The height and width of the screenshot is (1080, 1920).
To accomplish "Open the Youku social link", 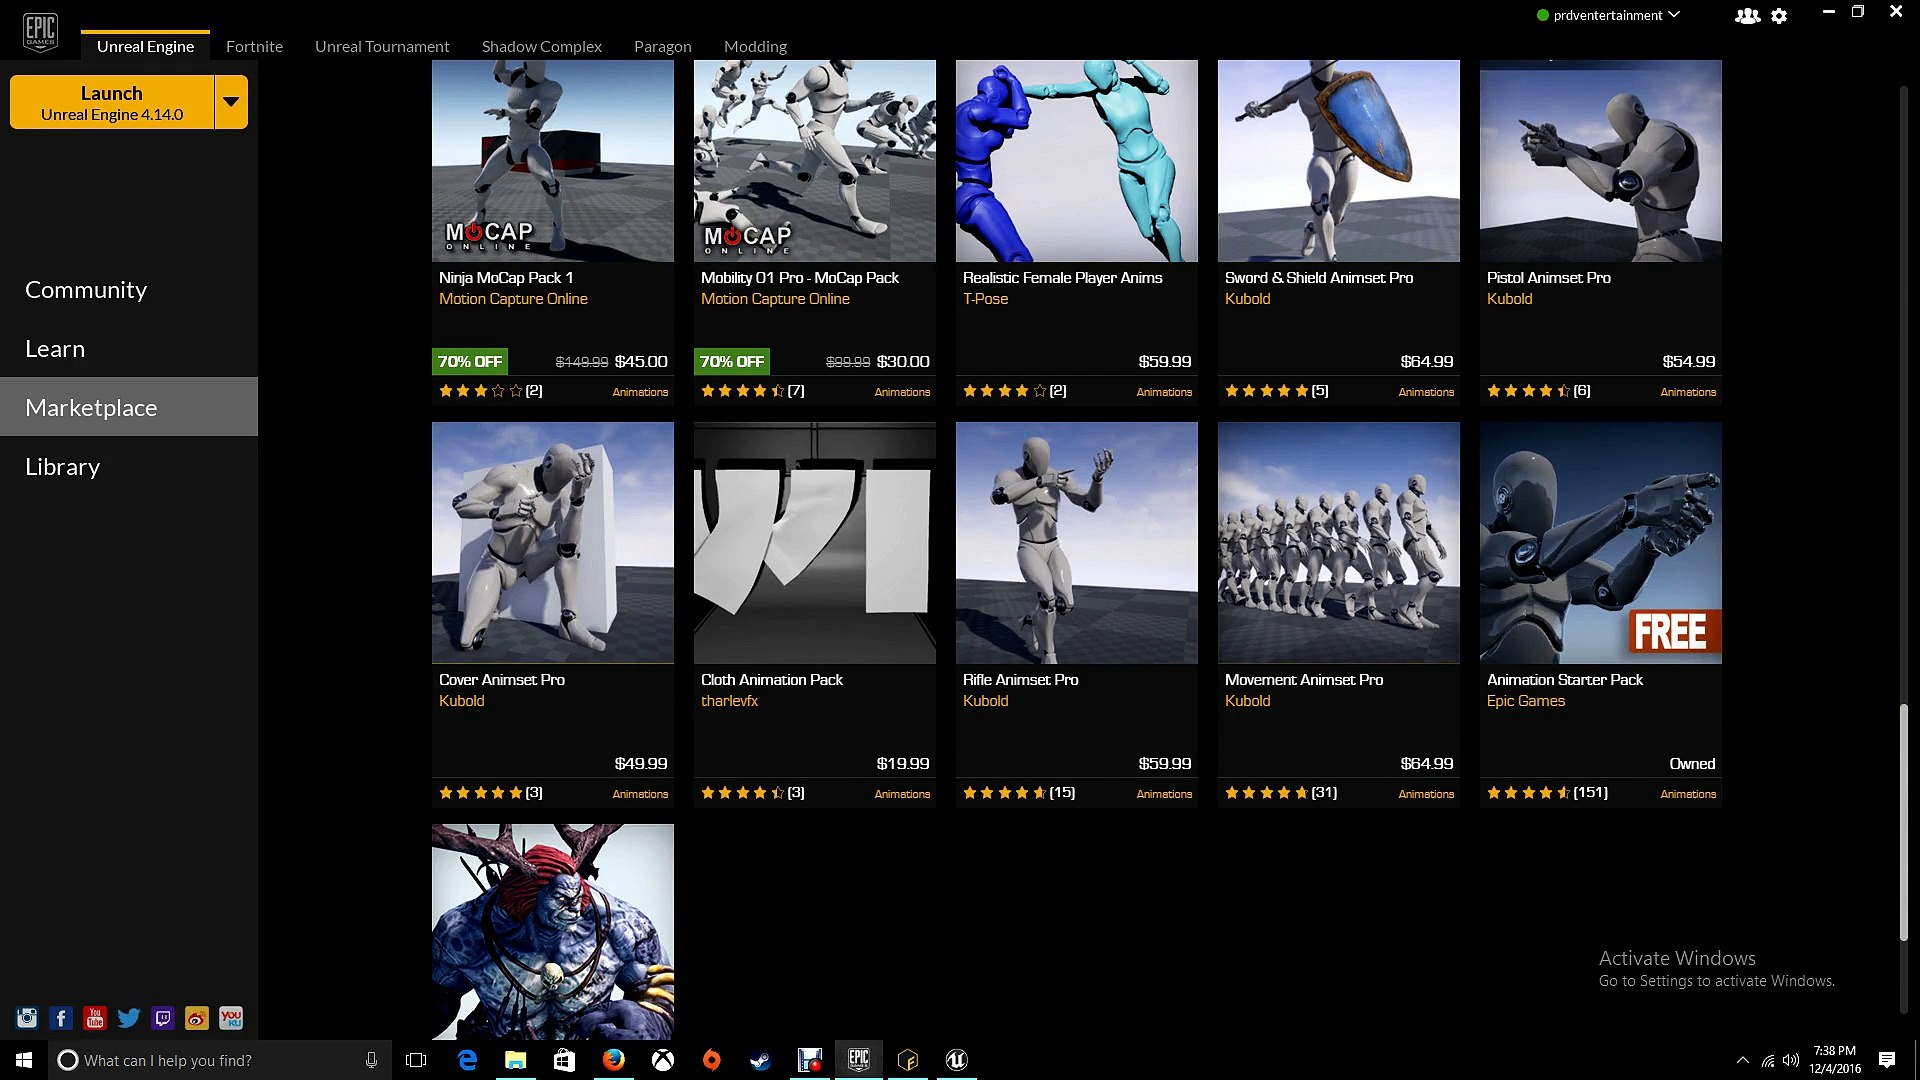I will click(231, 1018).
